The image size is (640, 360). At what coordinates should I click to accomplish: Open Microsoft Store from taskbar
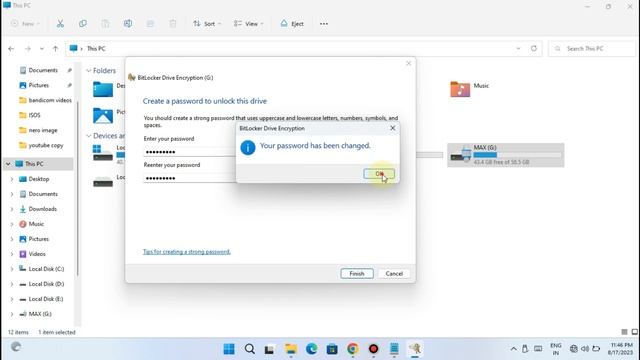332,349
